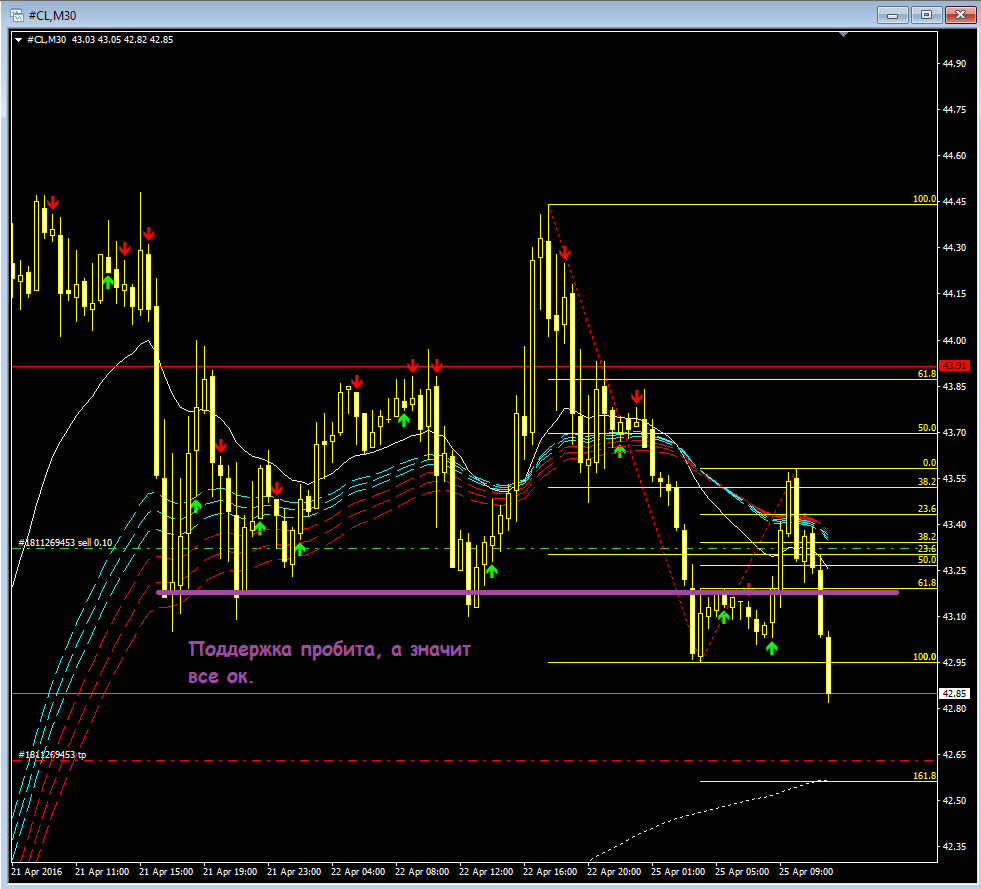Screen dimensions: 981x889
Task: Click the OHLC values '43.03 43.05 42.82 42.85'
Action: (x=123, y=39)
